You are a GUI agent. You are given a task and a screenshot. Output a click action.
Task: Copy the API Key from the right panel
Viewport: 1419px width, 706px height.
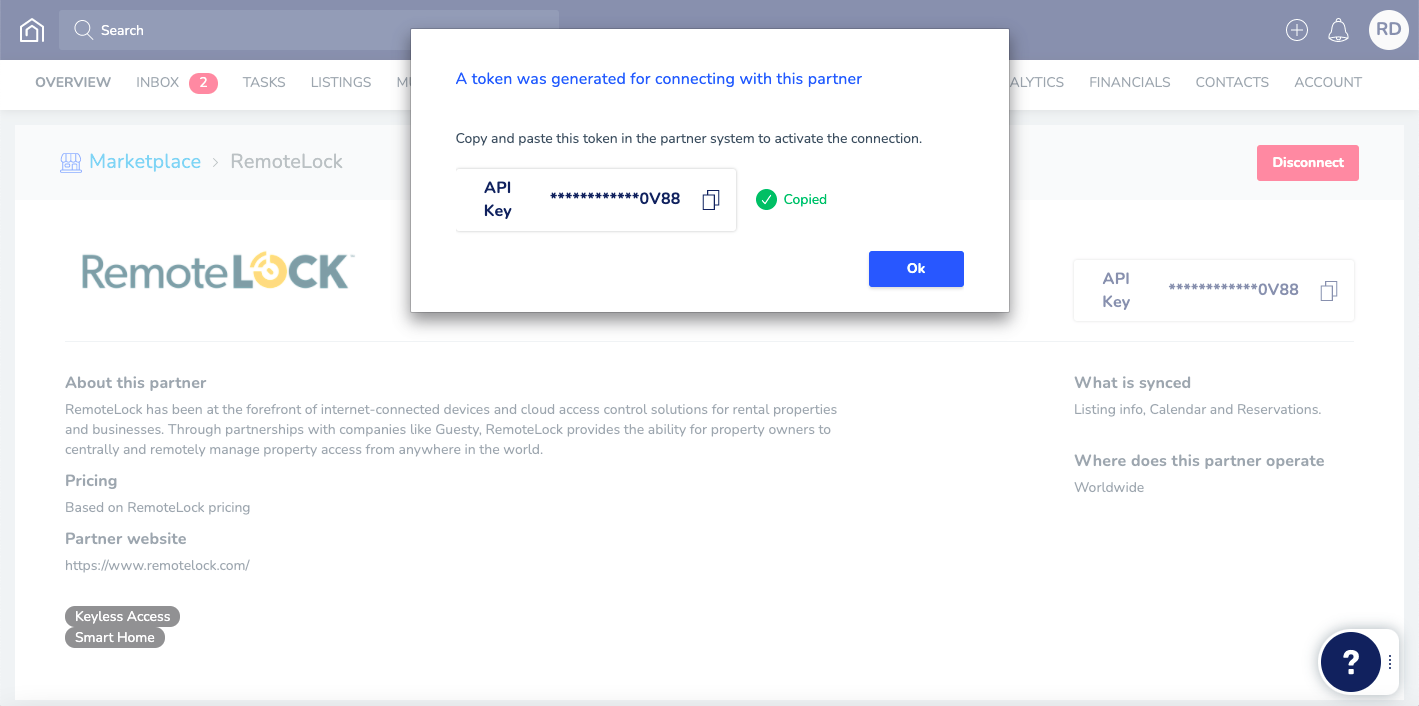(1328, 290)
